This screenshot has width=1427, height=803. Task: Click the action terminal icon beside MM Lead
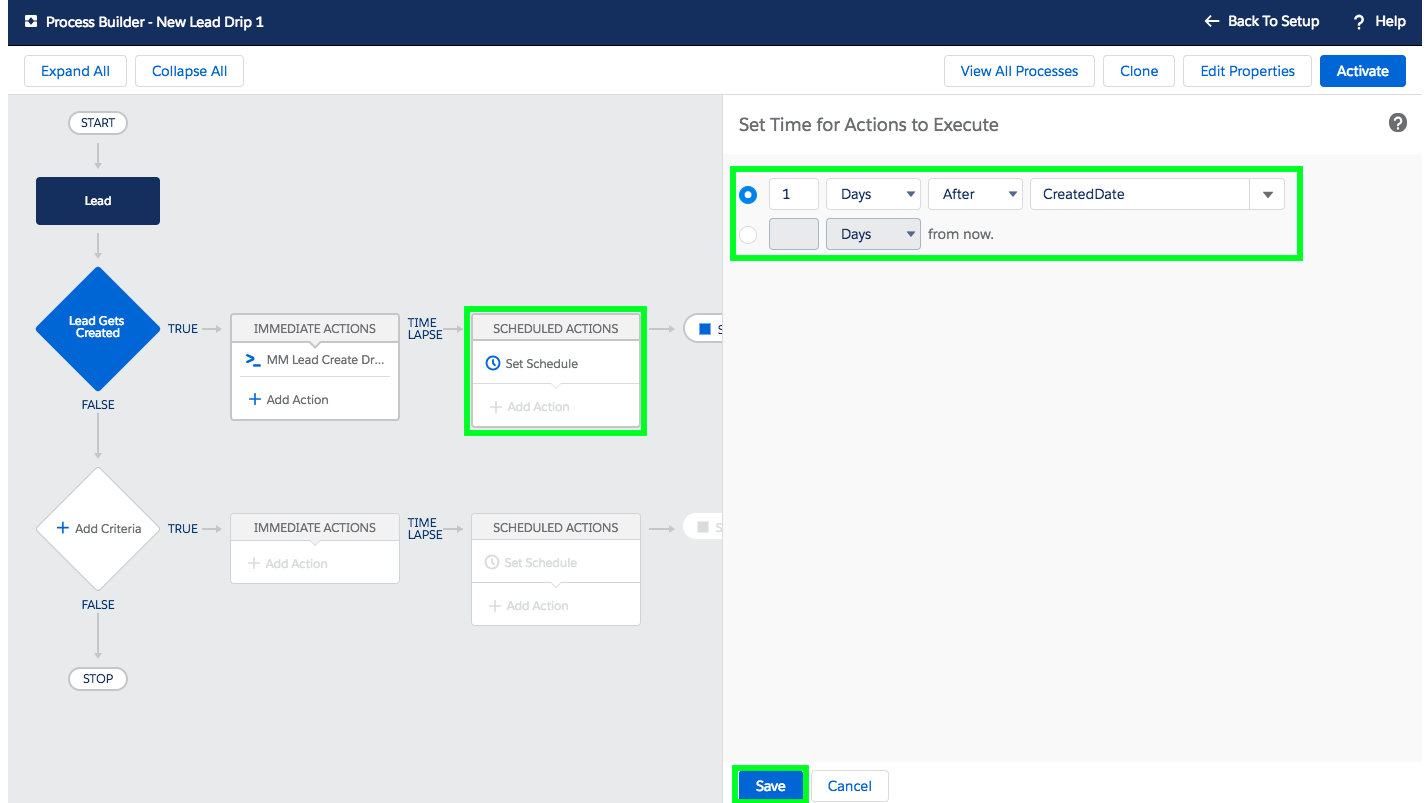click(253, 360)
